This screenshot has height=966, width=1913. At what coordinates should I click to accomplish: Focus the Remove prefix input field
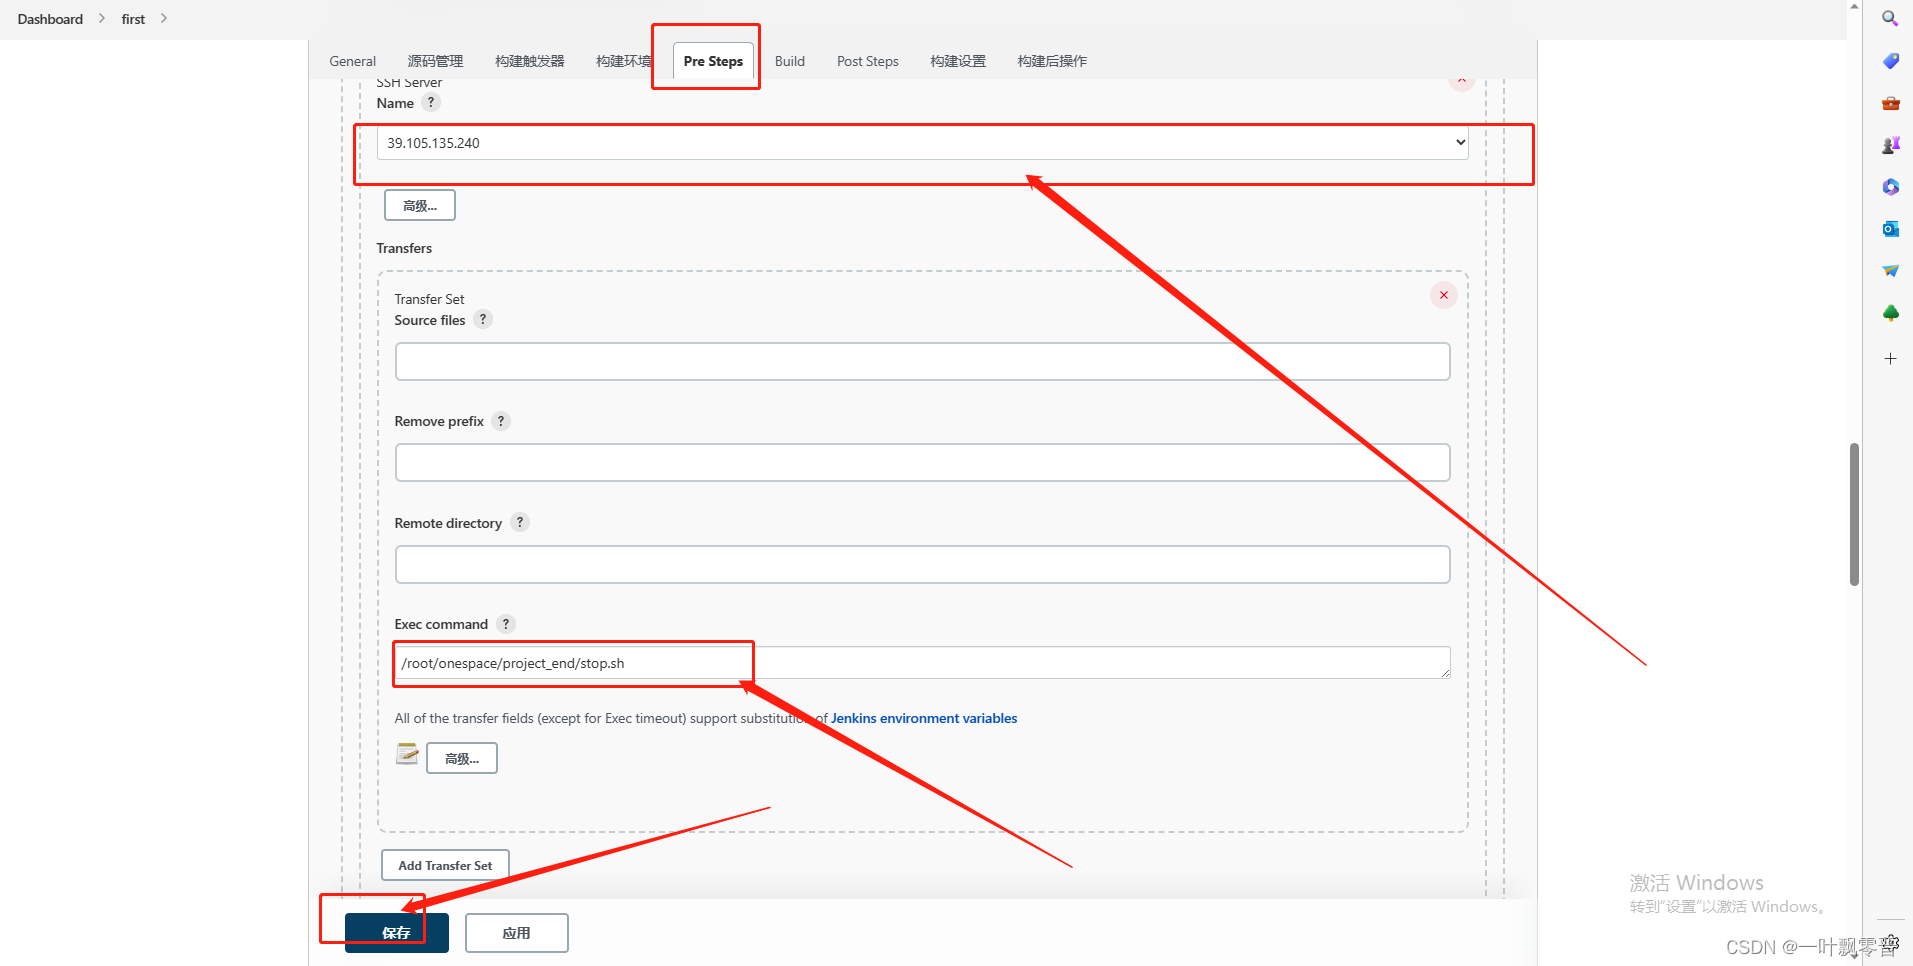(x=922, y=462)
